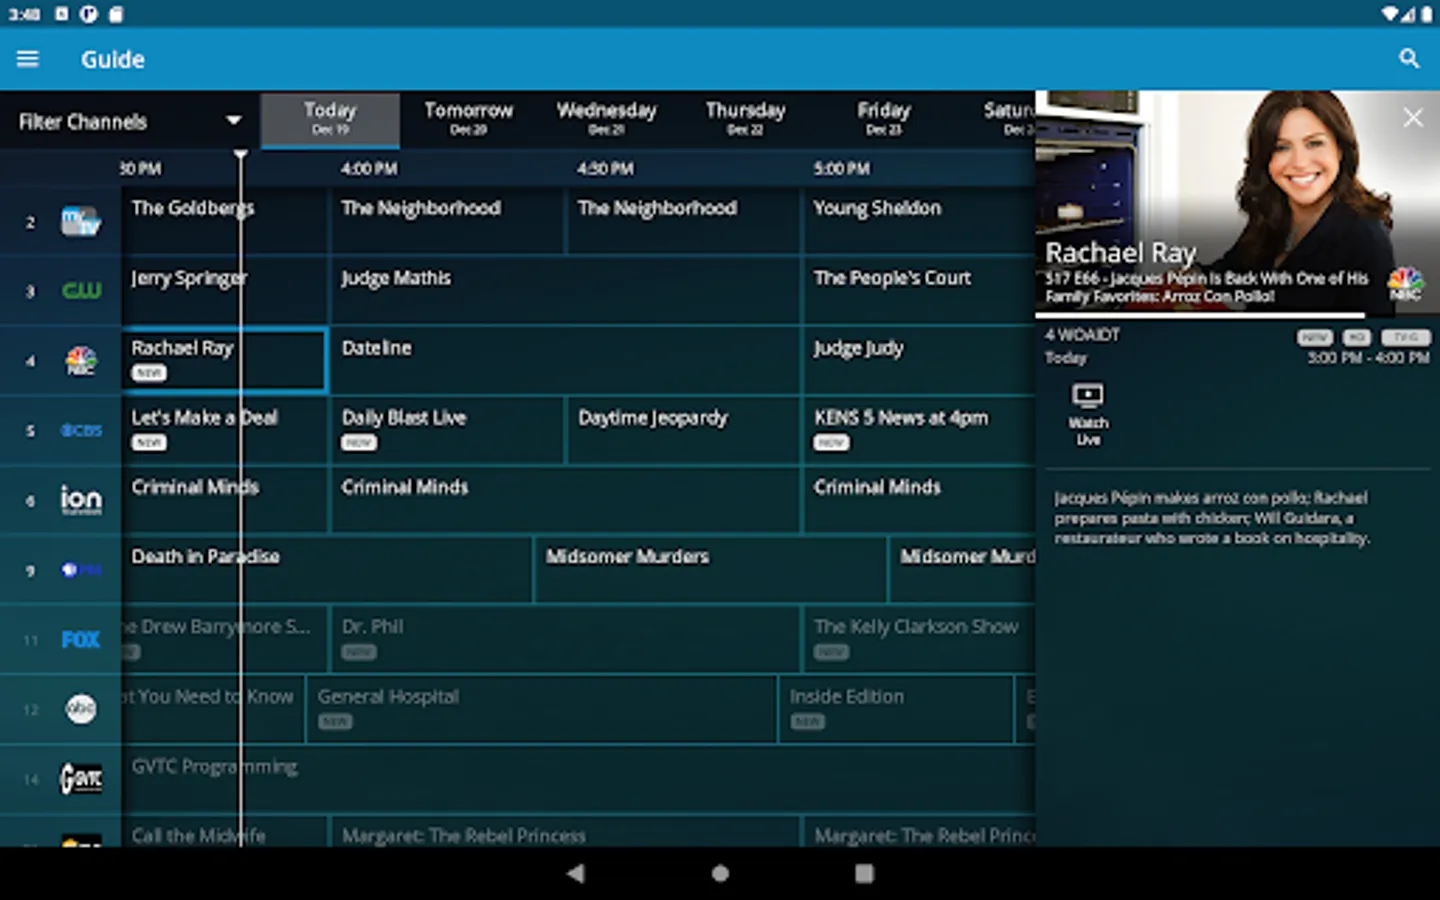Select Death in Paradise program
Viewport: 1440px width, 900px height.
(x=326, y=569)
